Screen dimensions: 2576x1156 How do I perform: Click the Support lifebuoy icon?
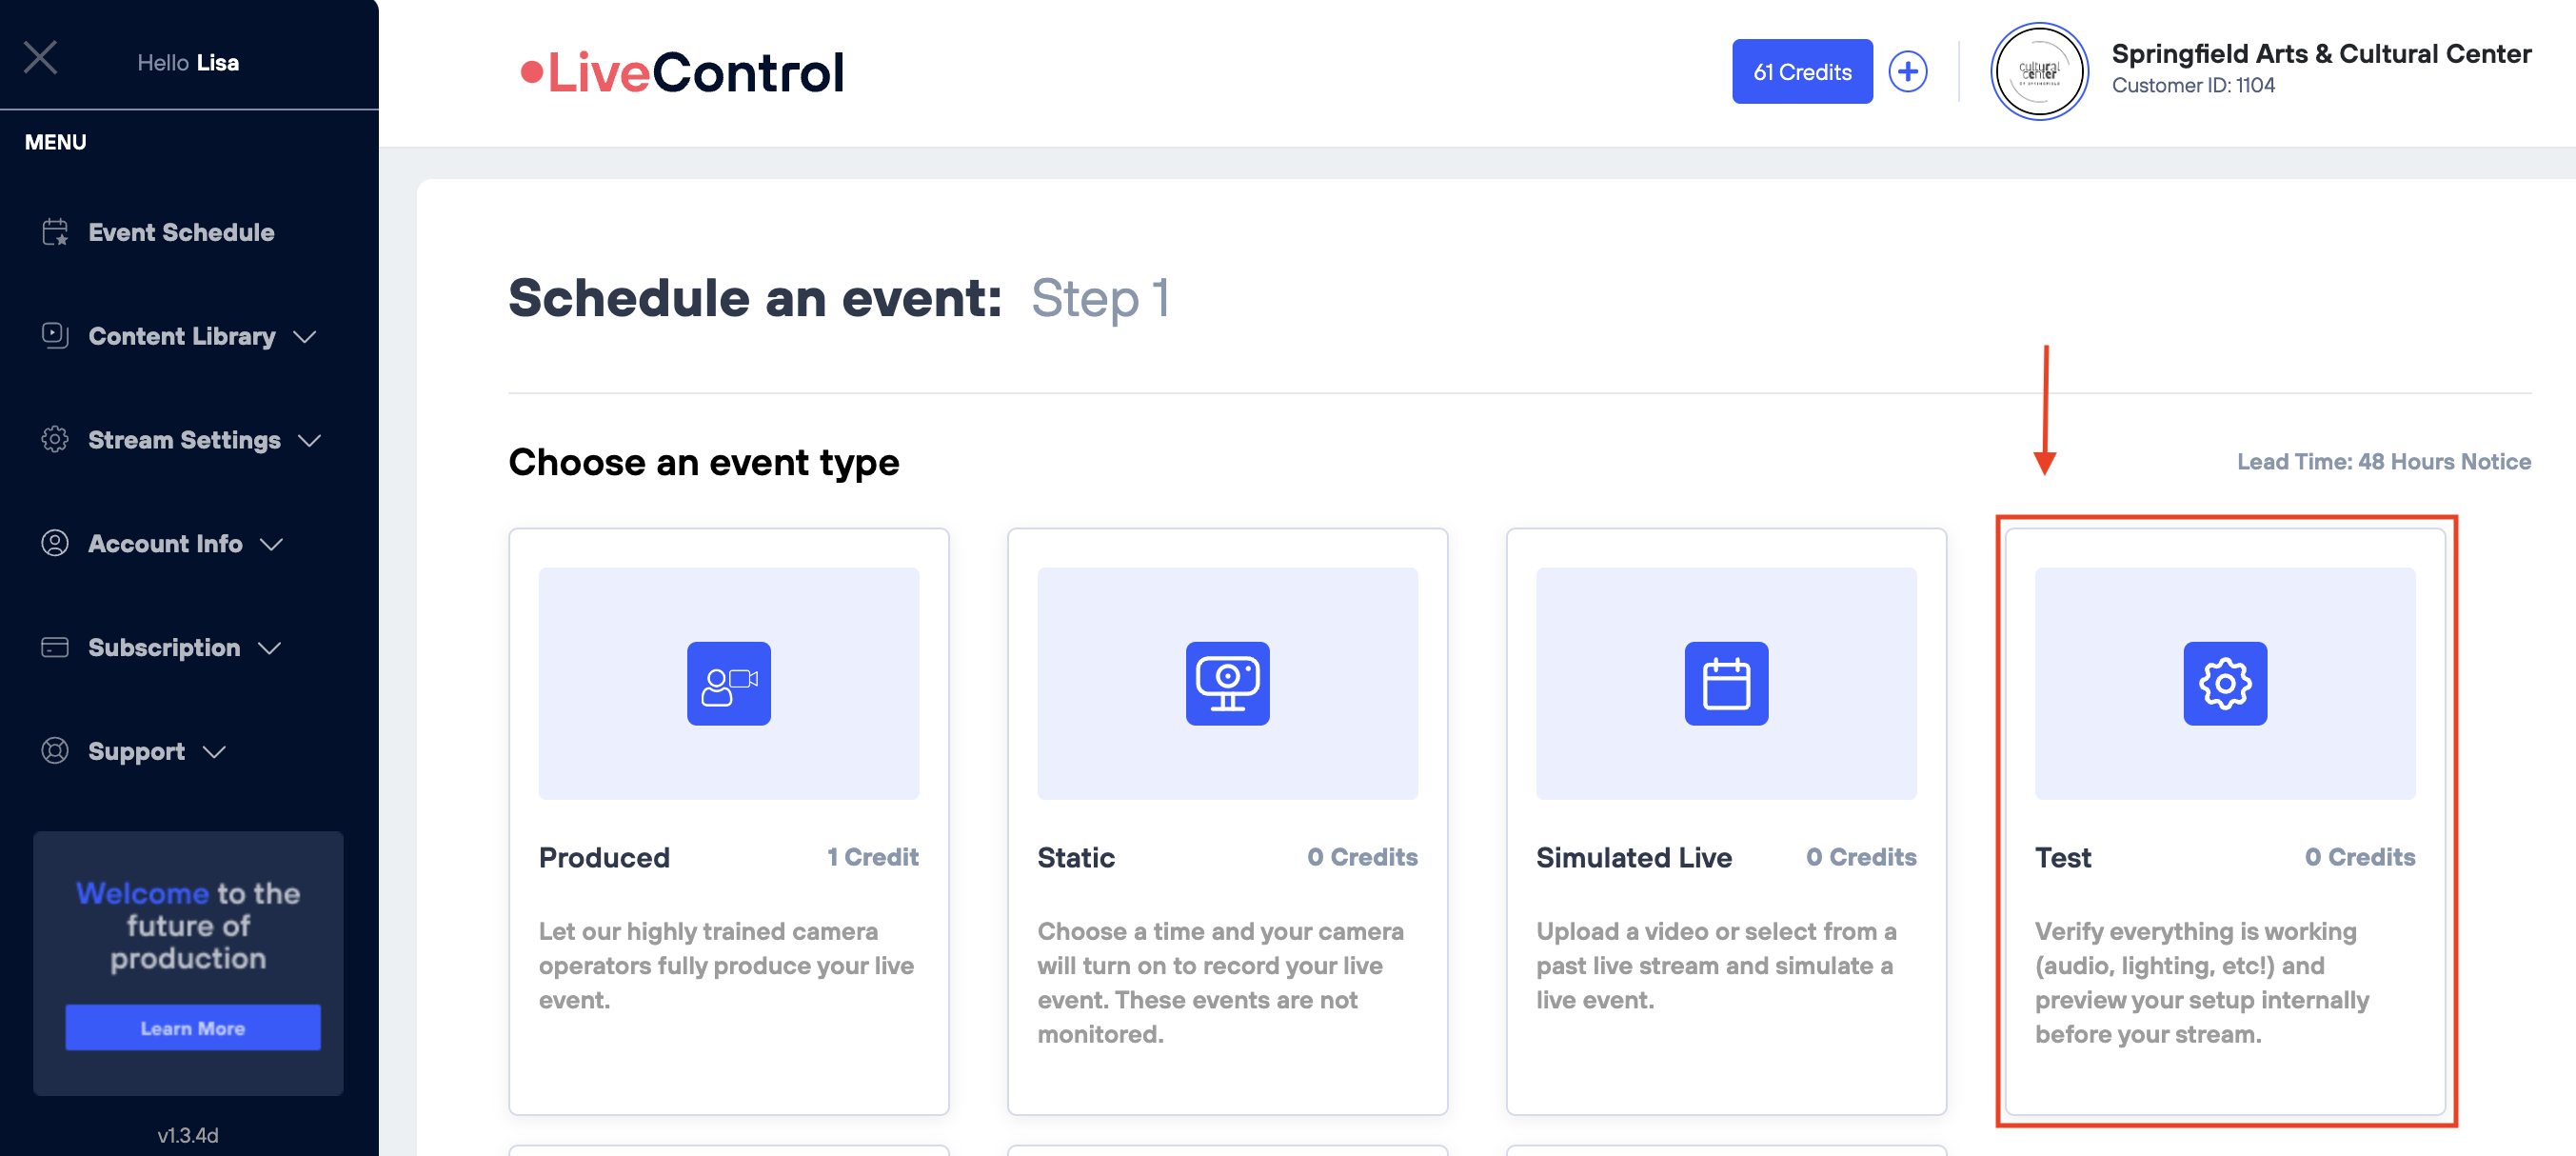click(x=55, y=751)
